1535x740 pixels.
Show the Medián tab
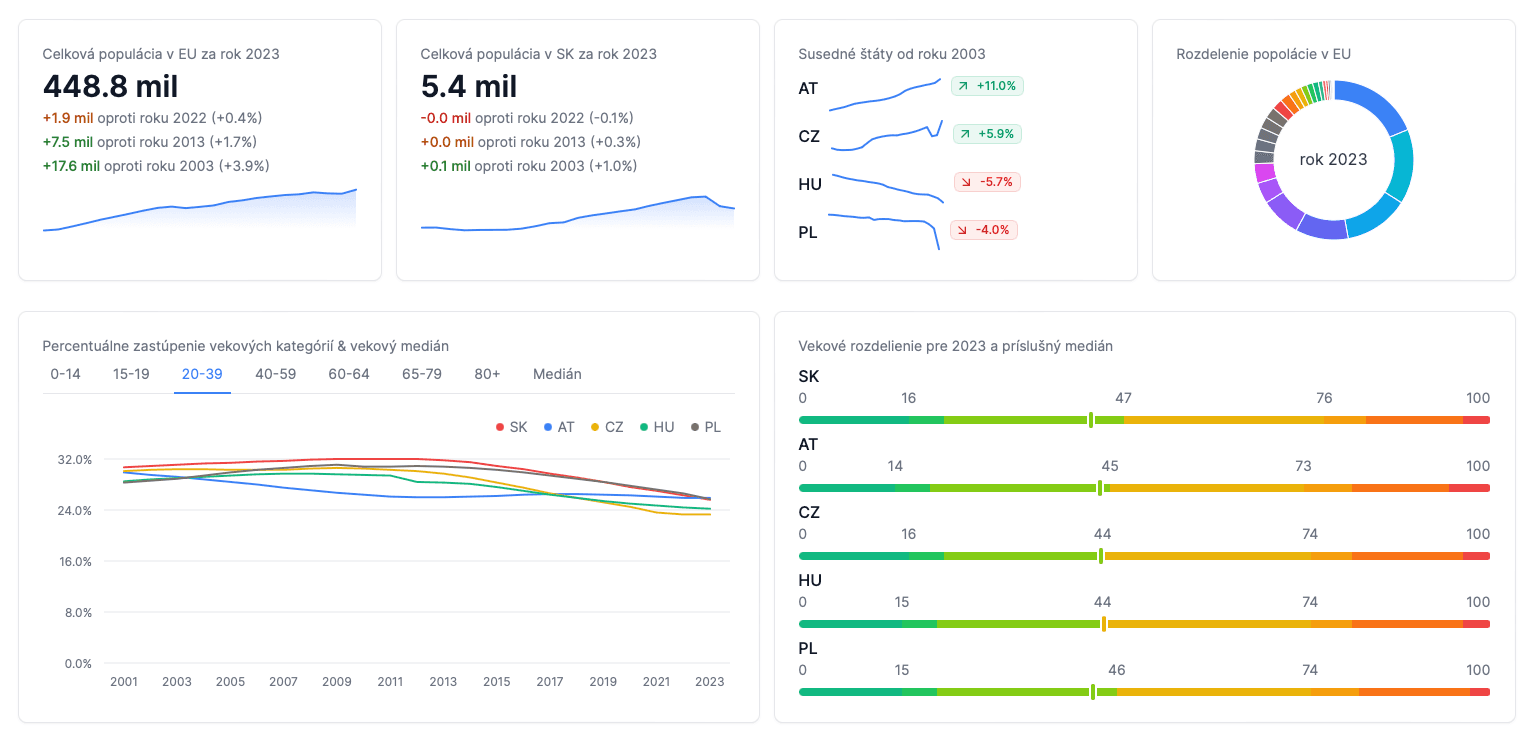click(557, 374)
